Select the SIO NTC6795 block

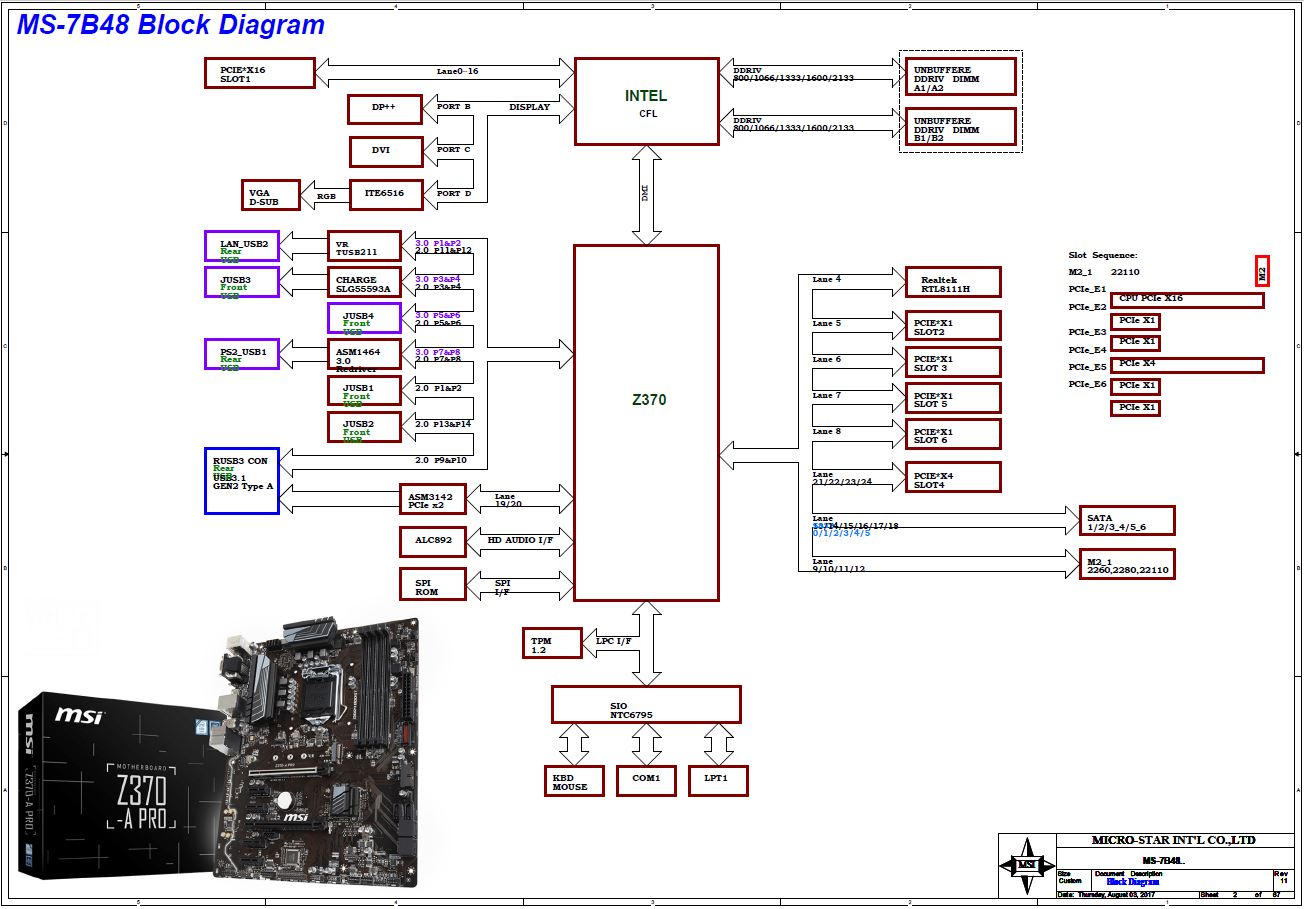646,704
